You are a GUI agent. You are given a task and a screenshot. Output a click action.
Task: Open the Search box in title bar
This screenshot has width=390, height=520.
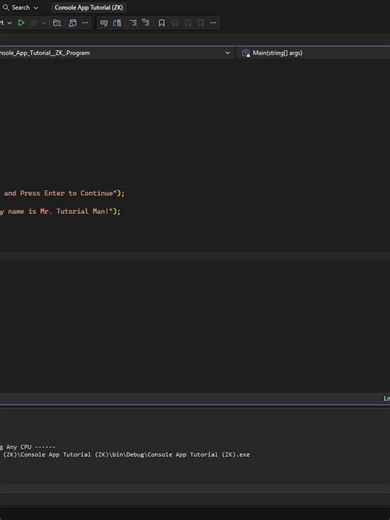20,7
